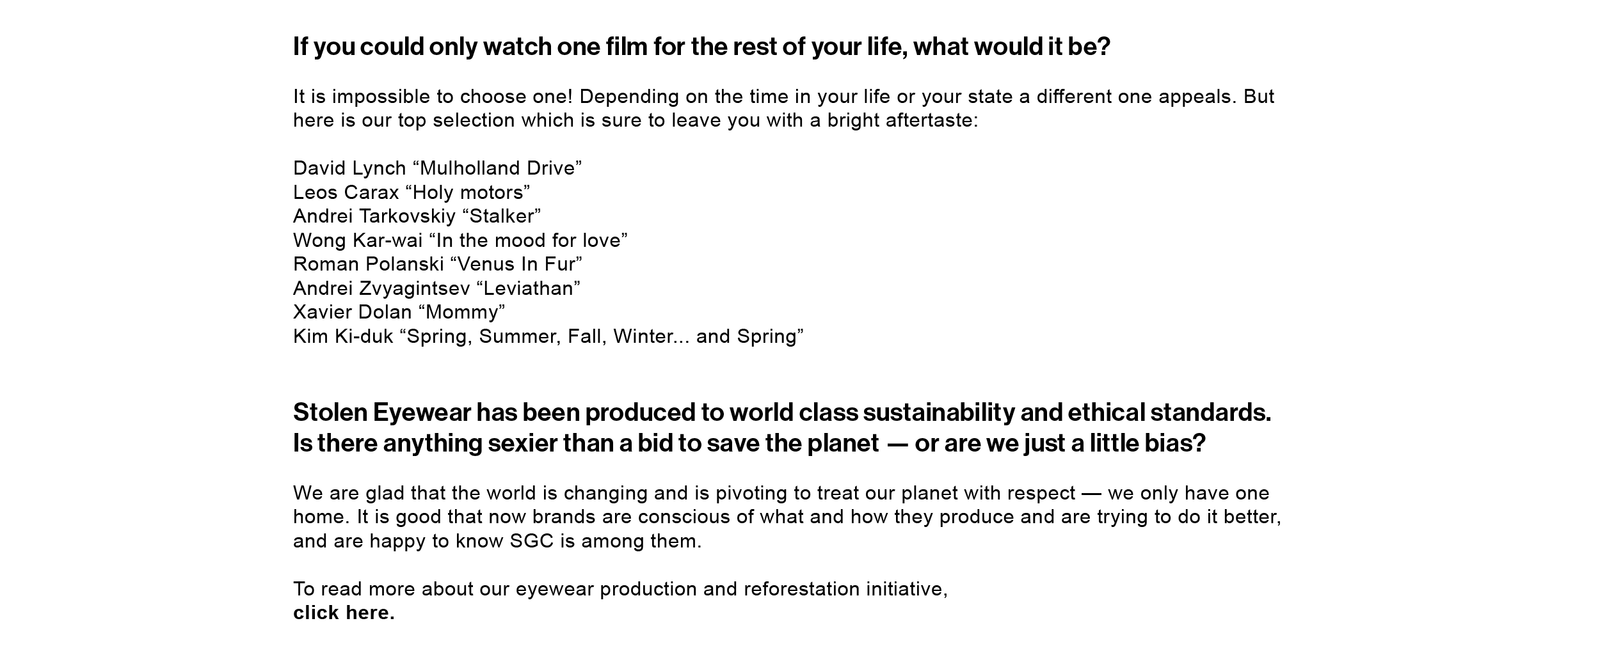Select the David Lynch "Mulholland Drive" line
This screenshot has height=653, width=1600.
[x=437, y=168]
